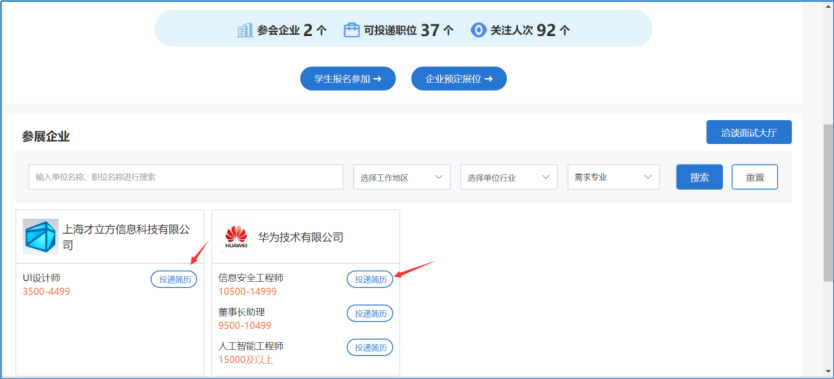Open the Huawei company logo
Image resolution: width=834 pixels, height=379 pixels.
tap(236, 237)
